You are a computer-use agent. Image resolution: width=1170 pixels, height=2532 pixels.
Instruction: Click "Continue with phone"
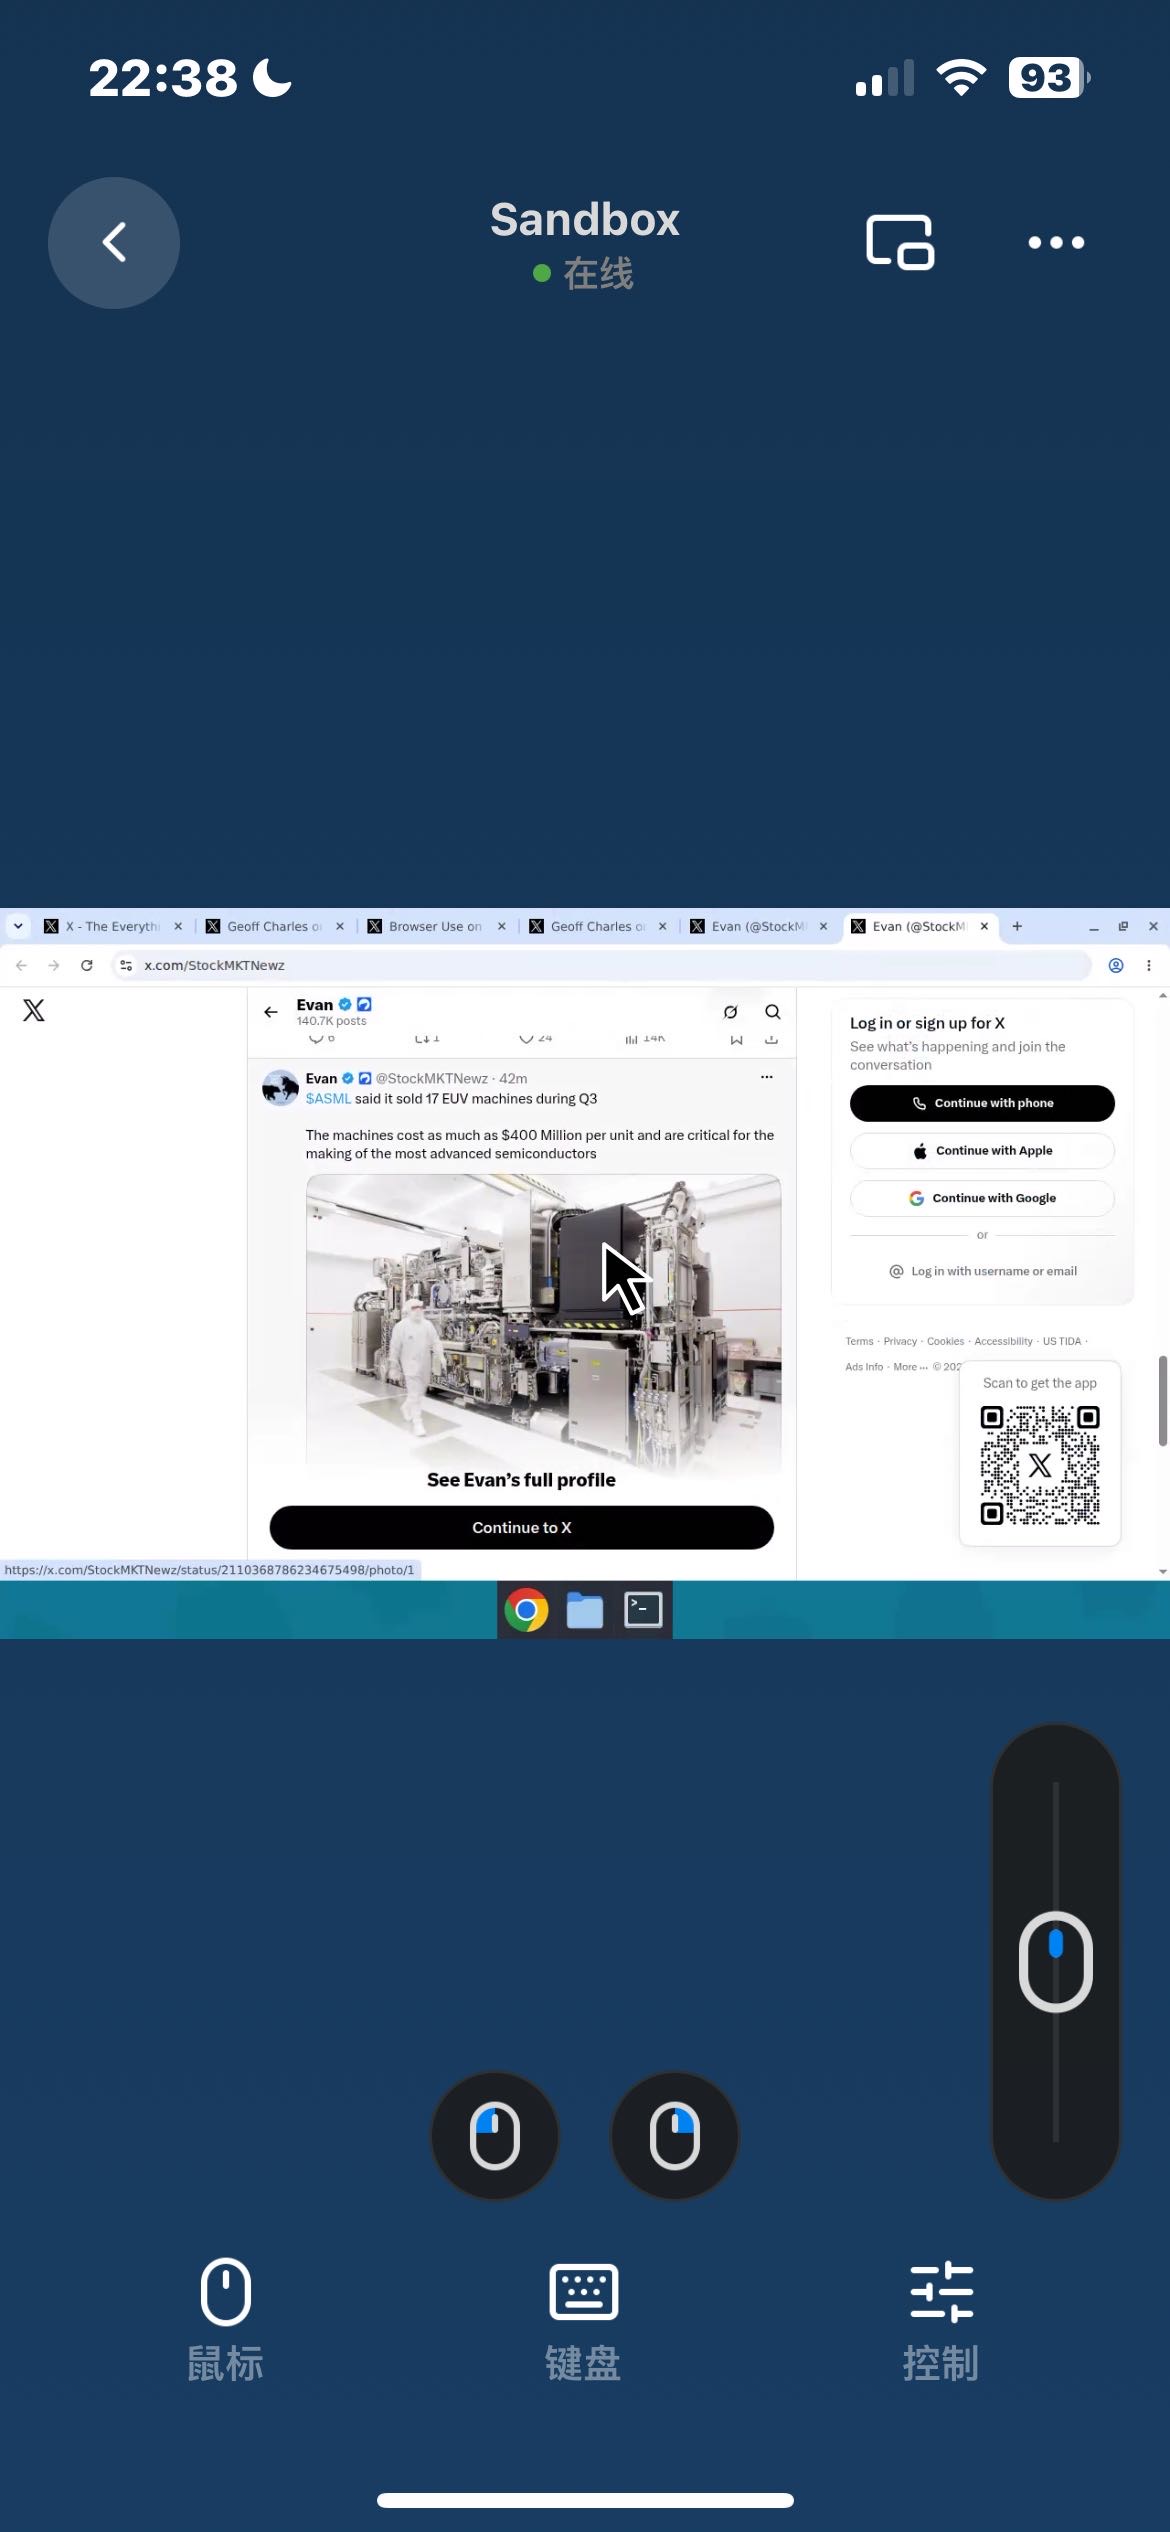point(982,1103)
